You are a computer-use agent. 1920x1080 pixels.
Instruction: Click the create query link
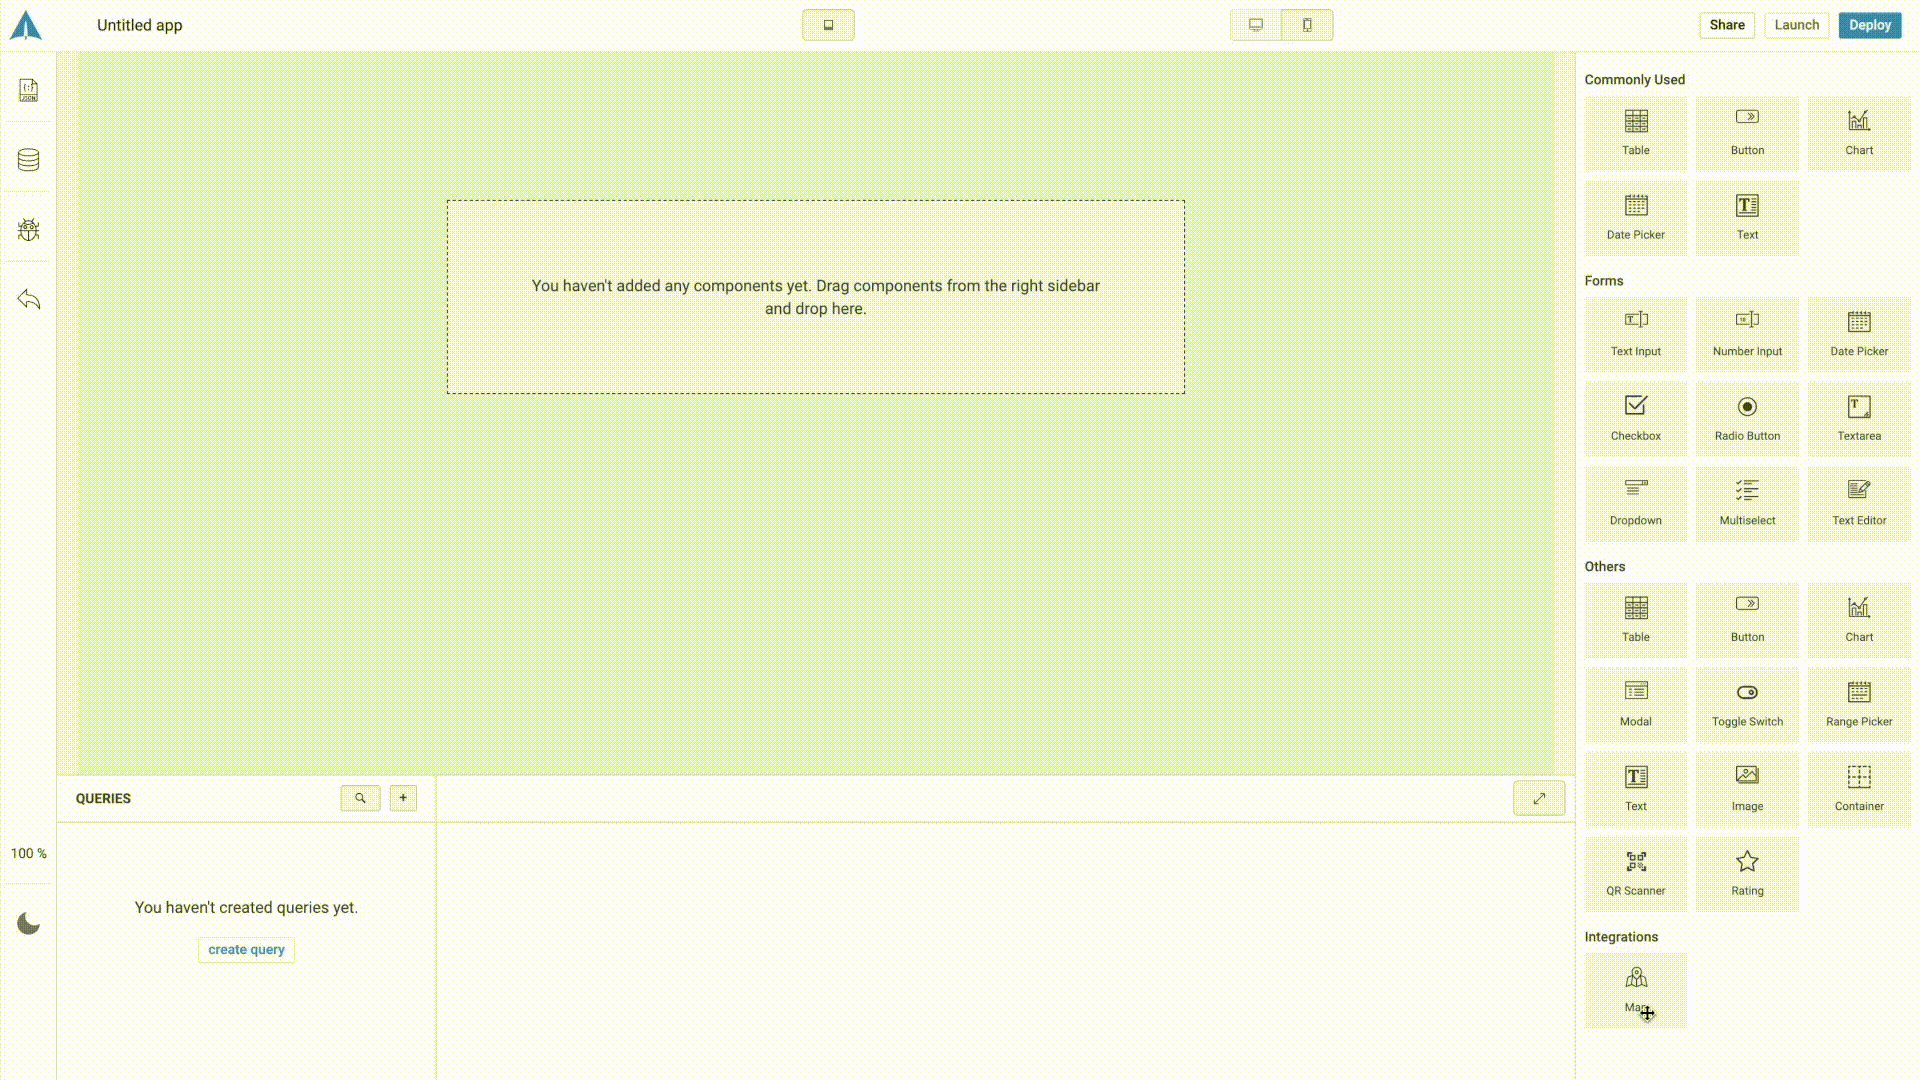click(x=246, y=950)
